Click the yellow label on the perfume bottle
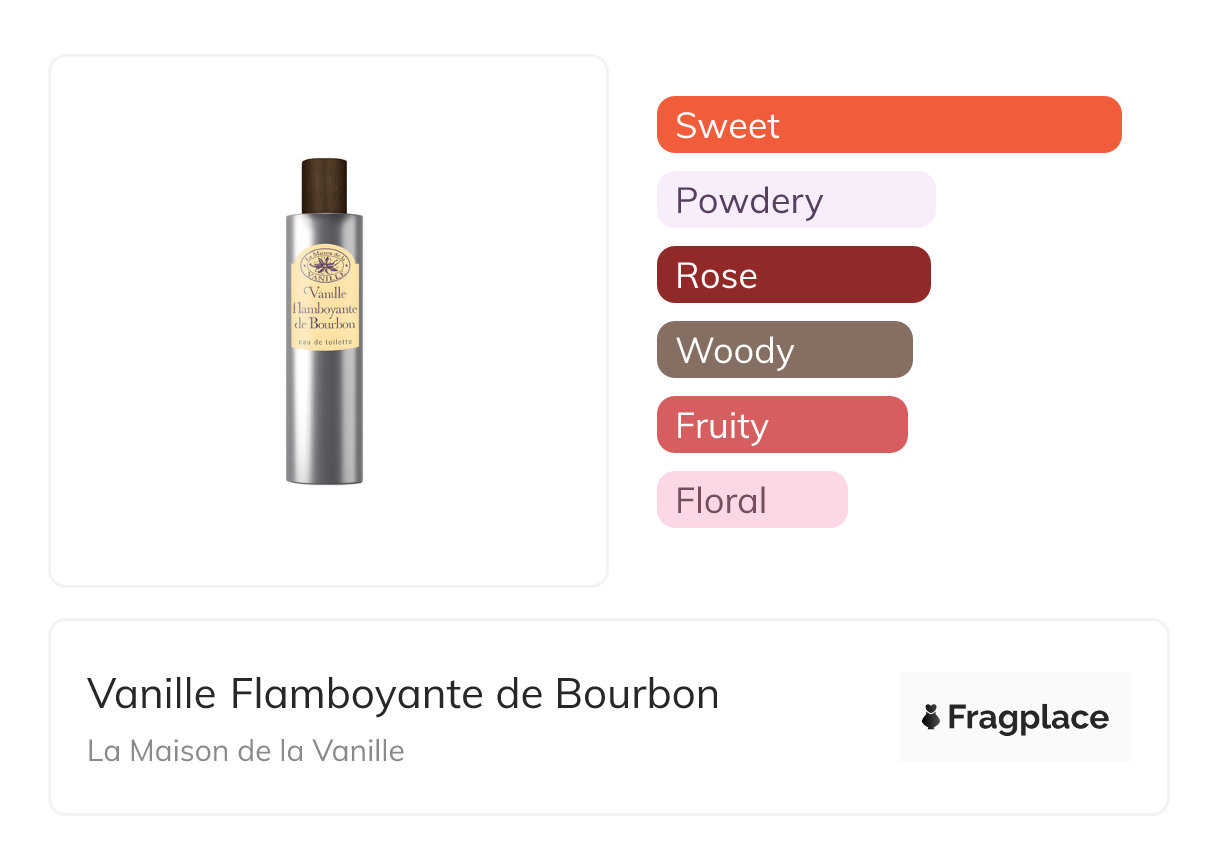Screen dimensions: 1218x864 coord(324,300)
